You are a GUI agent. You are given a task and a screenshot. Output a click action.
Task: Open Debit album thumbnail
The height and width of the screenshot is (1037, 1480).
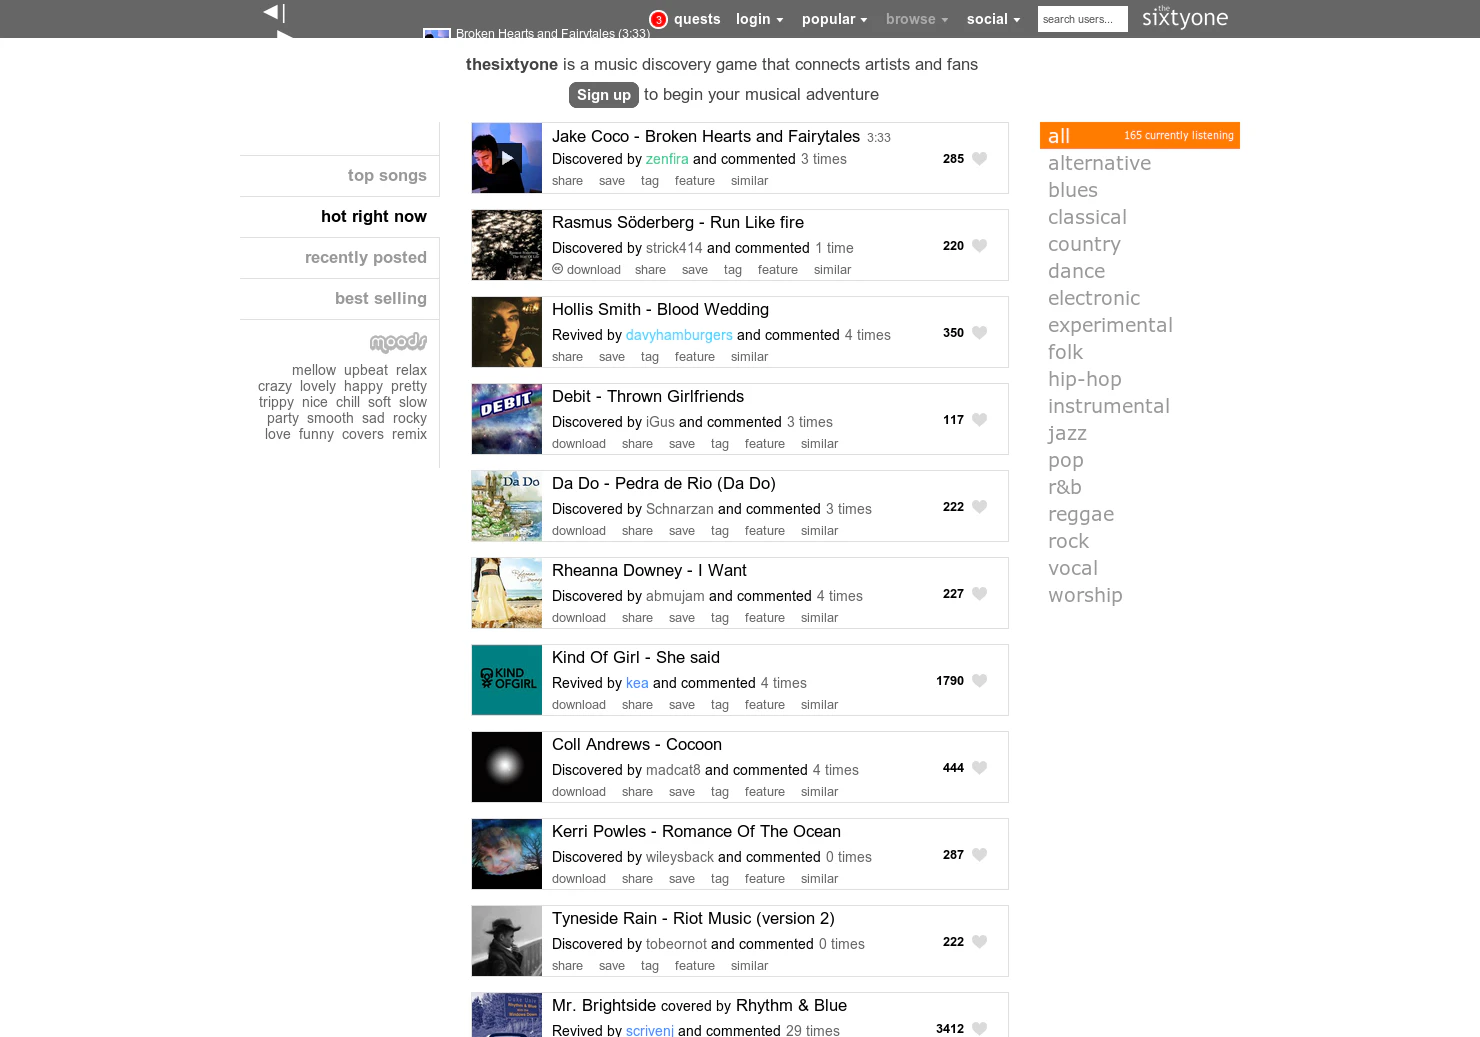point(507,419)
